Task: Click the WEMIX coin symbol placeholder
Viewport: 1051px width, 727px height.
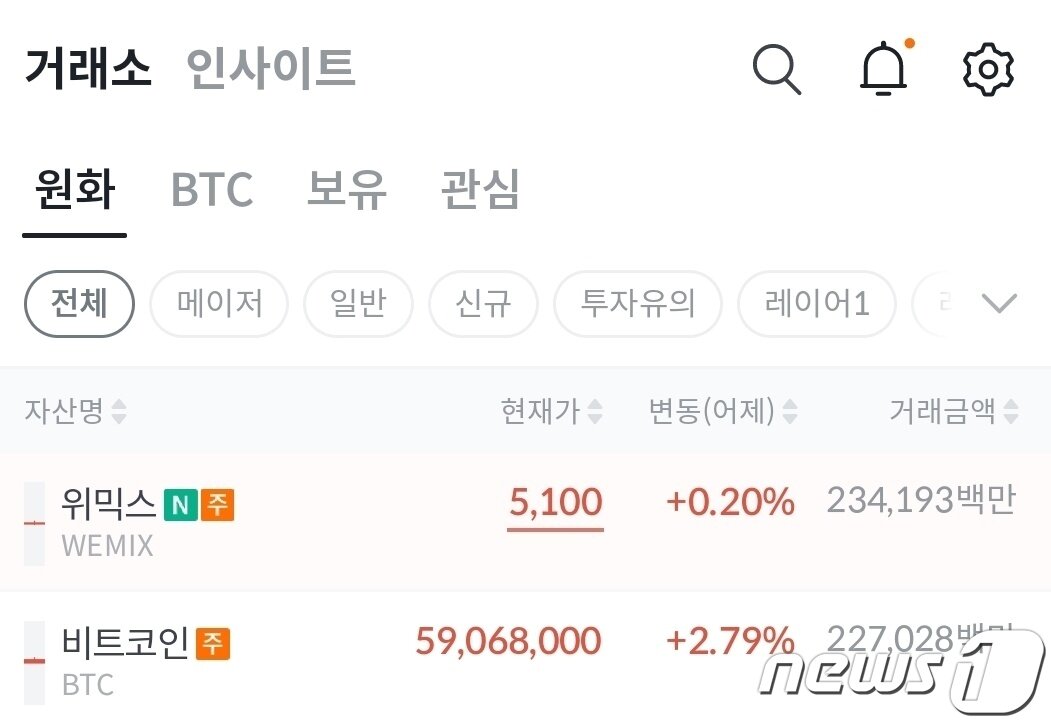Action: (36, 520)
